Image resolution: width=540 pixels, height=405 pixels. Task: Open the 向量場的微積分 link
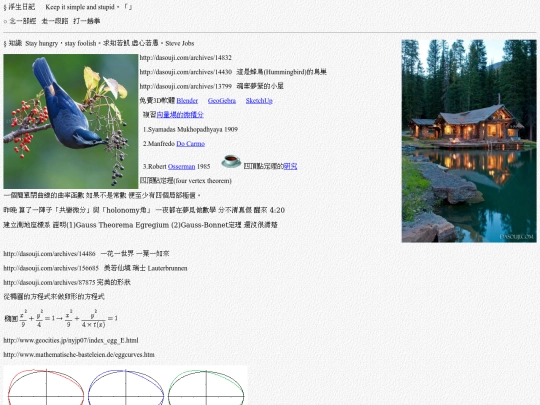[180, 115]
